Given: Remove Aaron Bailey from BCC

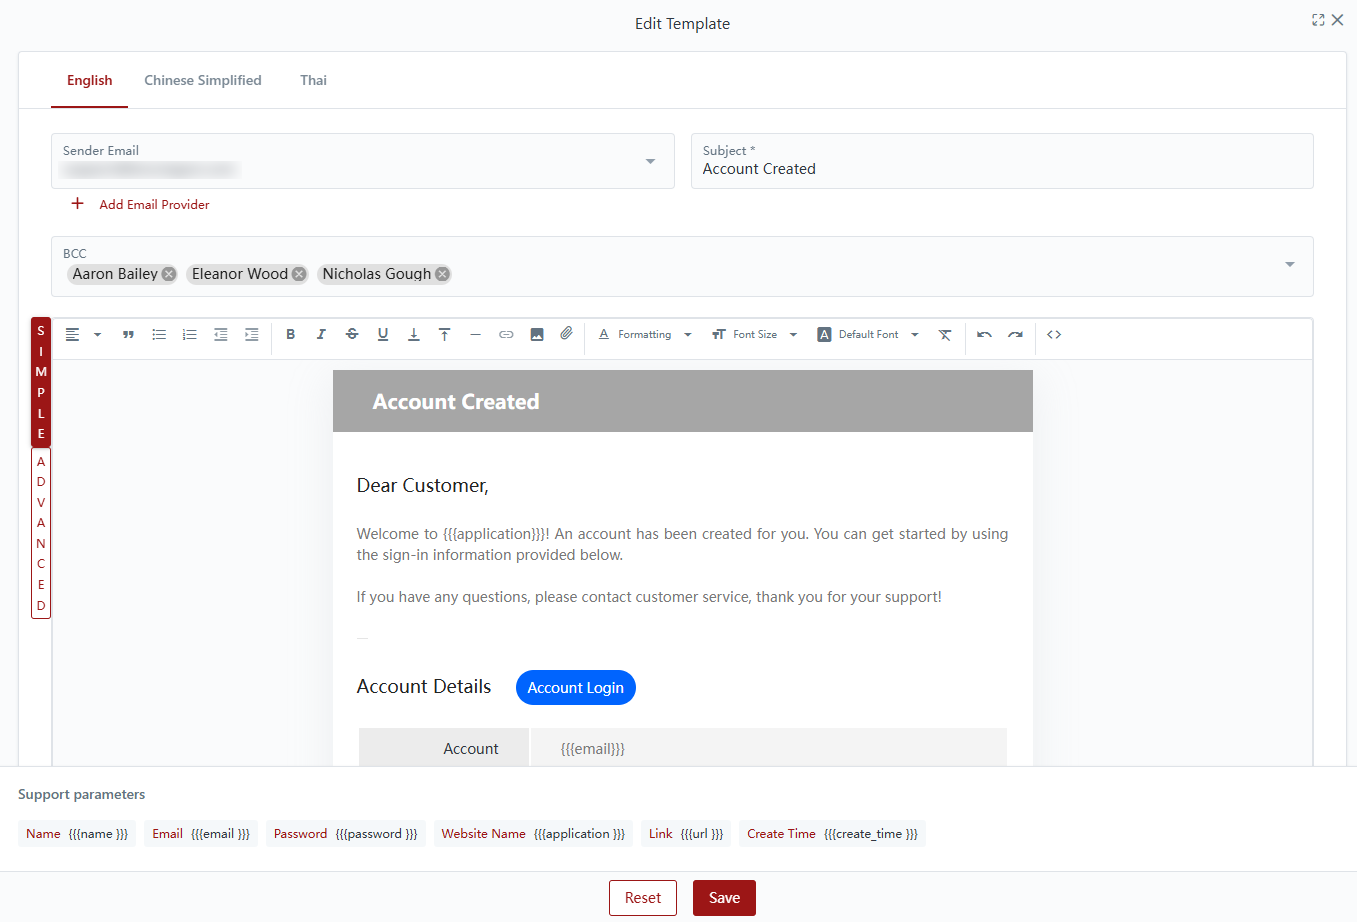Looking at the screenshot, I should click(x=169, y=274).
